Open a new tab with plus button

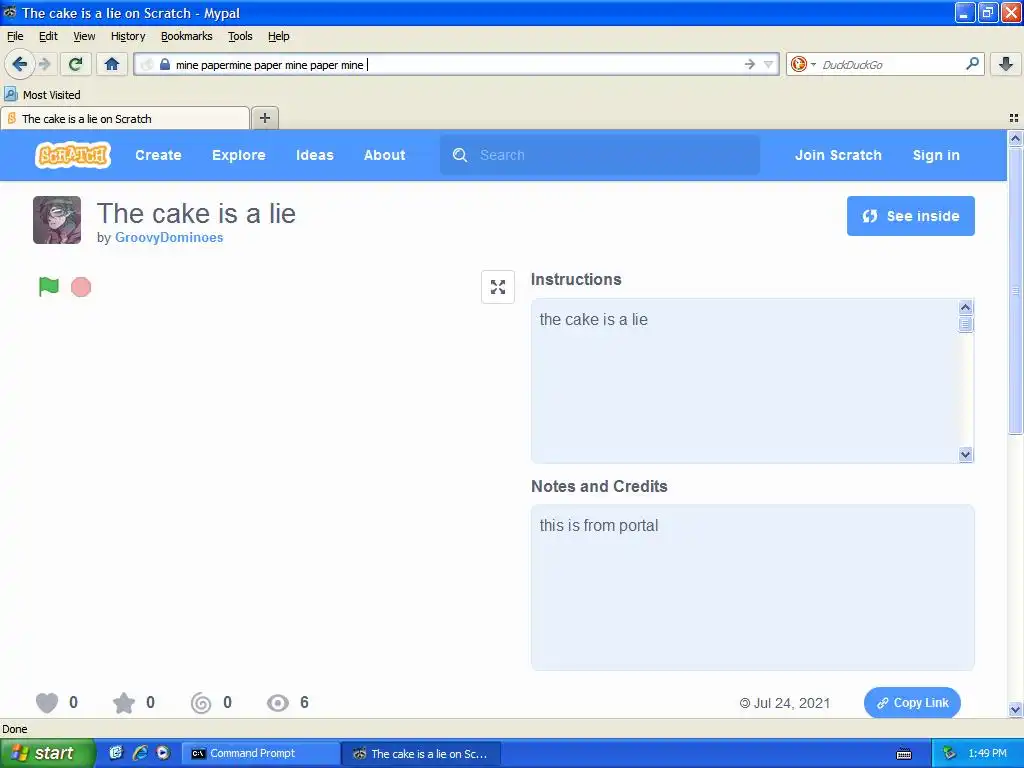(x=264, y=118)
